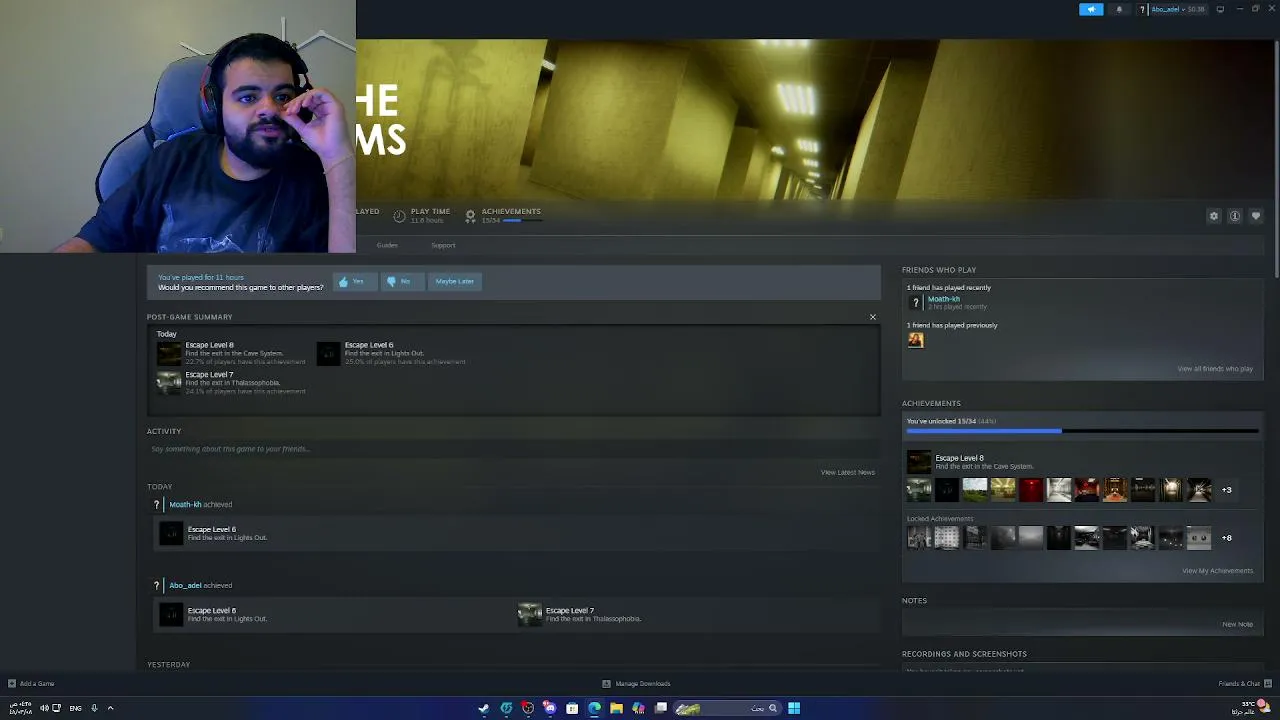Click the thumbs-down No recommend button
The image size is (1280, 720).
point(400,282)
